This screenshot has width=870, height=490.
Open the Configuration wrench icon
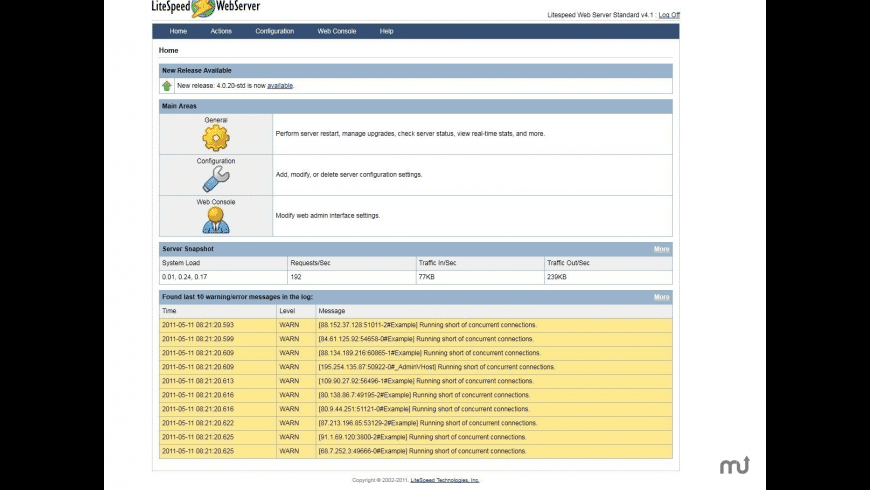pyautogui.click(x=216, y=179)
